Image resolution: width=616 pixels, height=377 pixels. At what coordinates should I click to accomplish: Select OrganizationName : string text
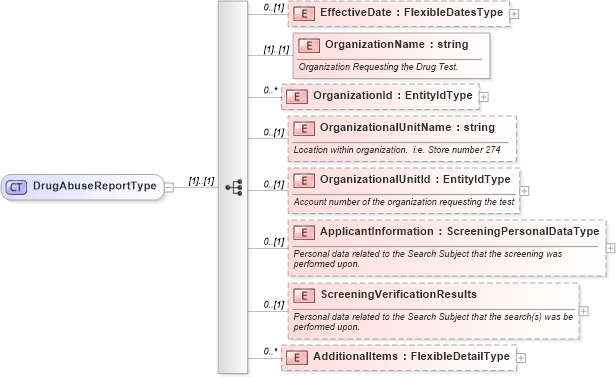point(396,44)
